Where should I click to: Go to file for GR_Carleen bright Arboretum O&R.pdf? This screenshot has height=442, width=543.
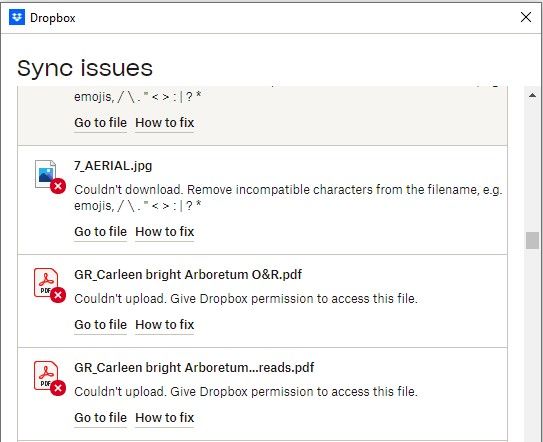pos(100,325)
